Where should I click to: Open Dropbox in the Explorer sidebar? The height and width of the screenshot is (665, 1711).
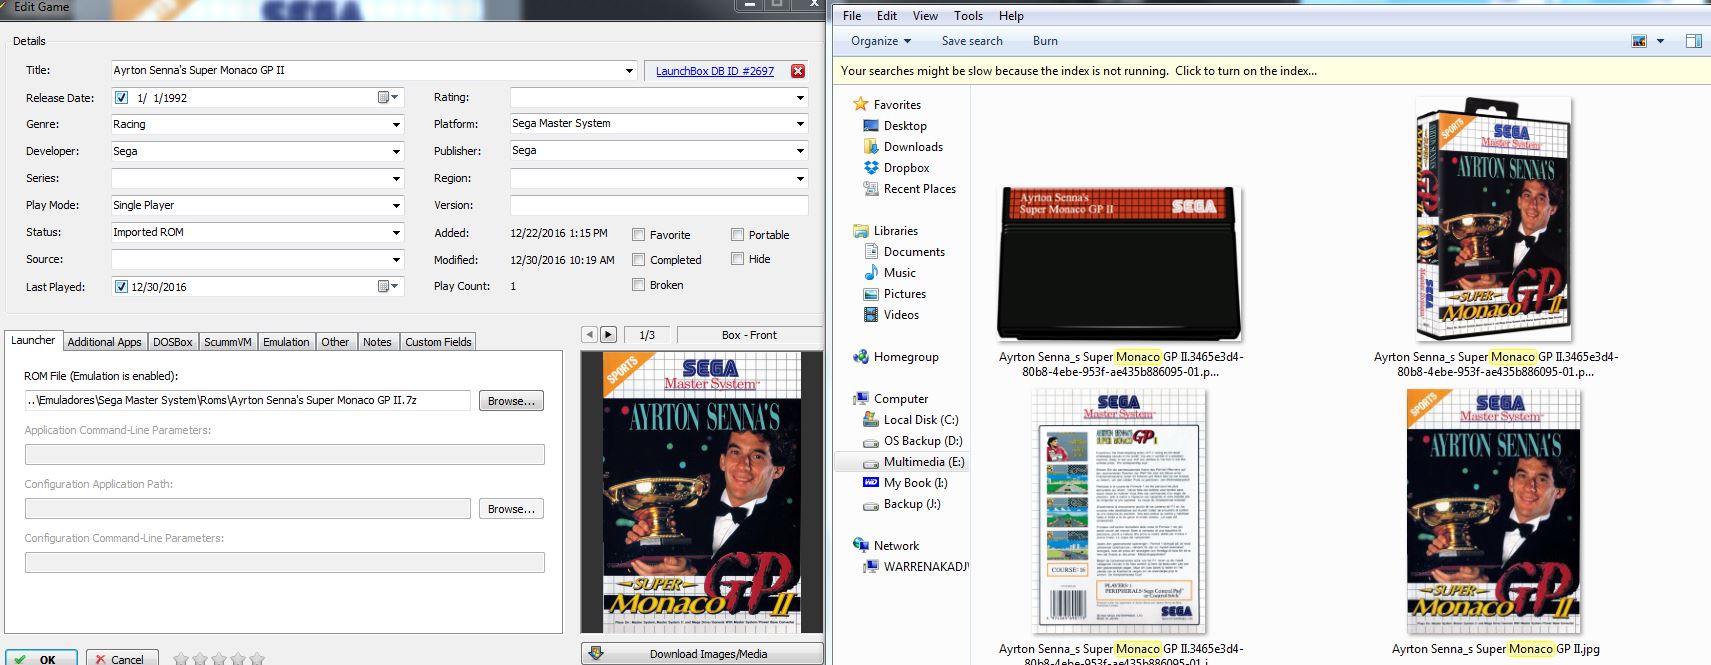pos(906,168)
